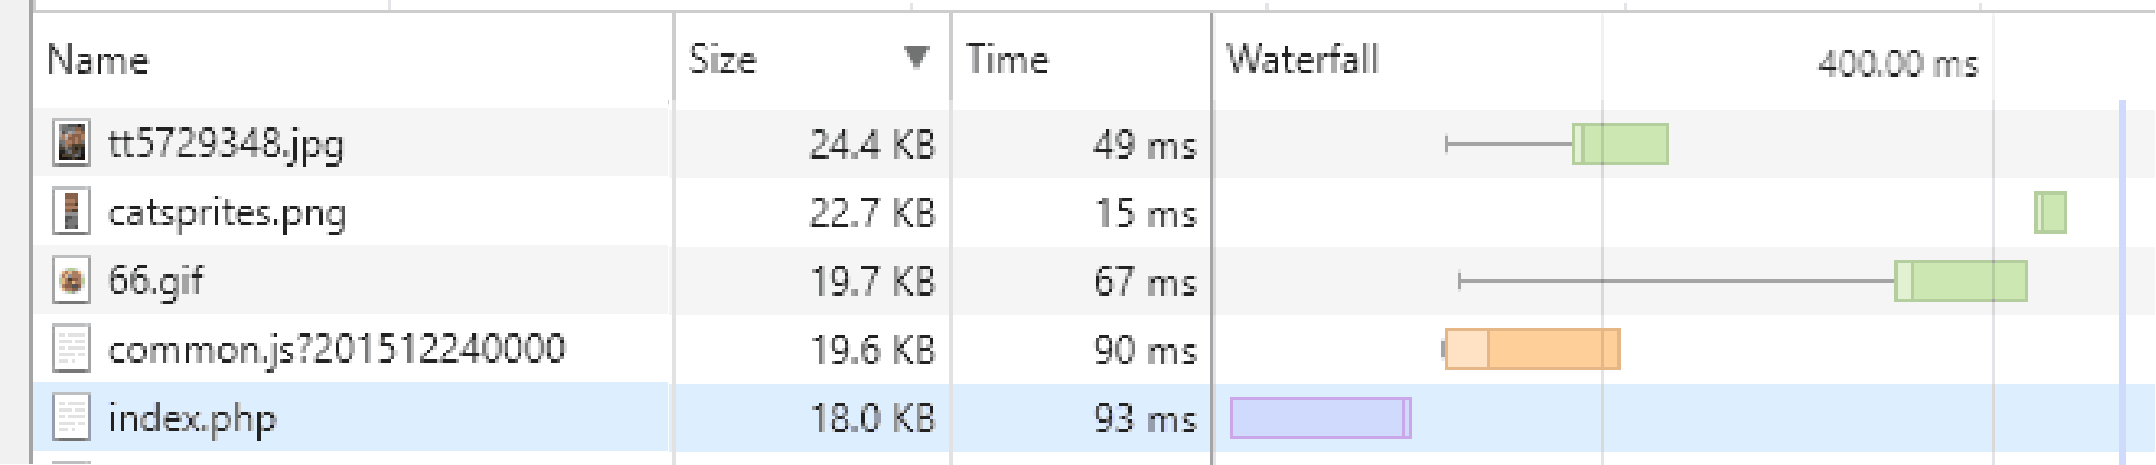This screenshot has height=465, width=2156.
Task: Open the tt5729348.jpg request
Action: tap(226, 144)
